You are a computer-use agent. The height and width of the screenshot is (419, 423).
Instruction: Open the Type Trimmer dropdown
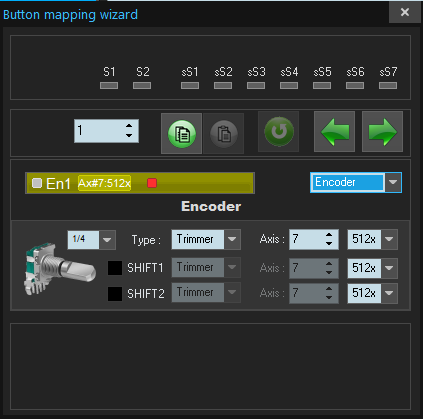(x=232, y=239)
